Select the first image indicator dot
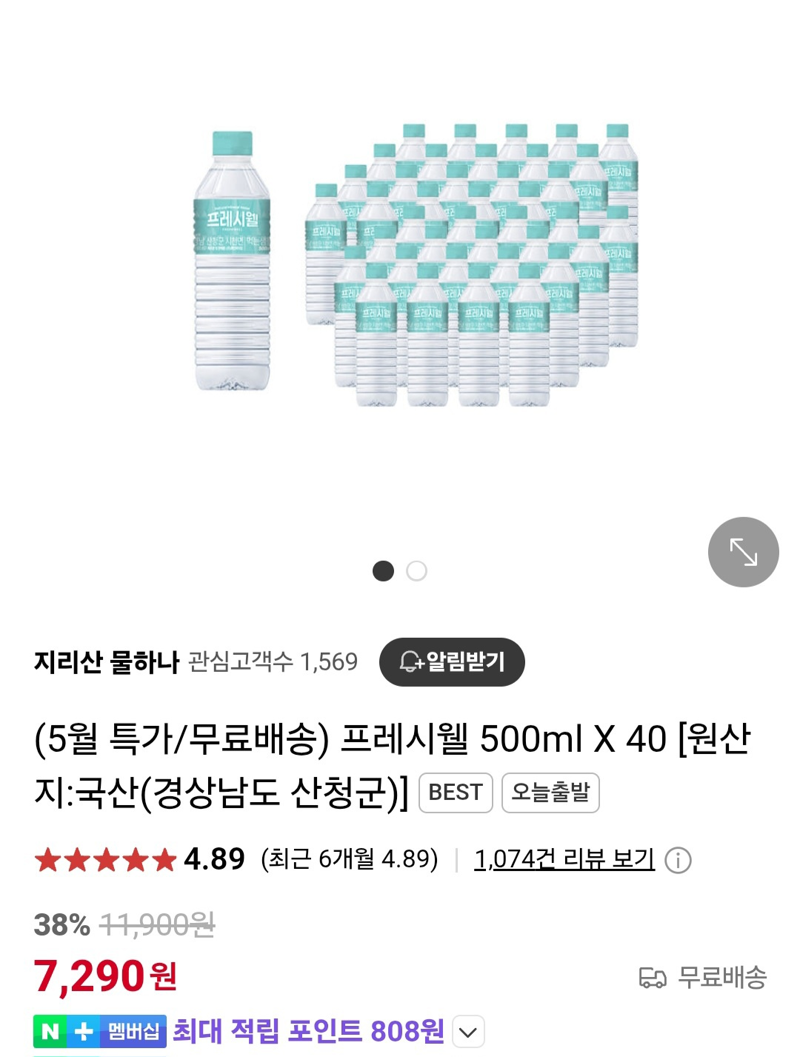The height and width of the screenshot is (1057, 800). click(383, 571)
